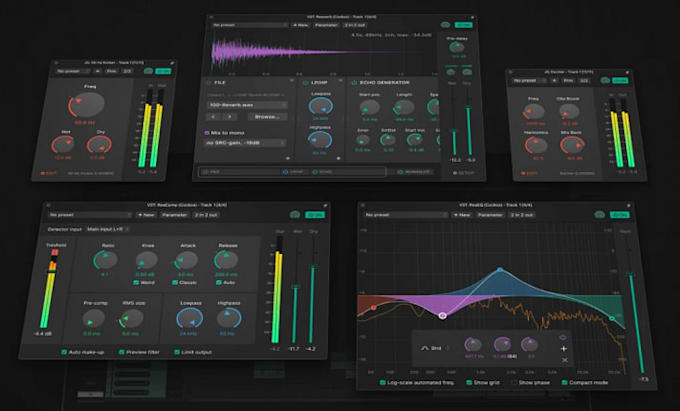Click Parameter menu in ReaComp
This screenshot has height=411, width=680.
[x=174, y=215]
